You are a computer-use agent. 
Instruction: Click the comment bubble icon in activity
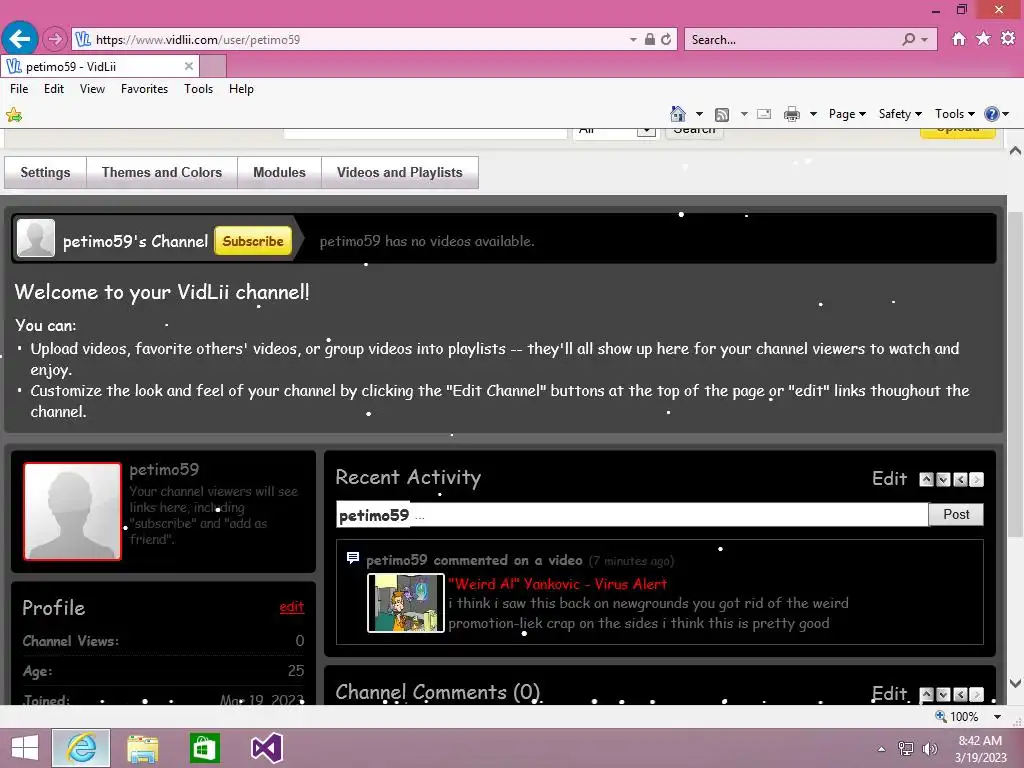point(353,558)
